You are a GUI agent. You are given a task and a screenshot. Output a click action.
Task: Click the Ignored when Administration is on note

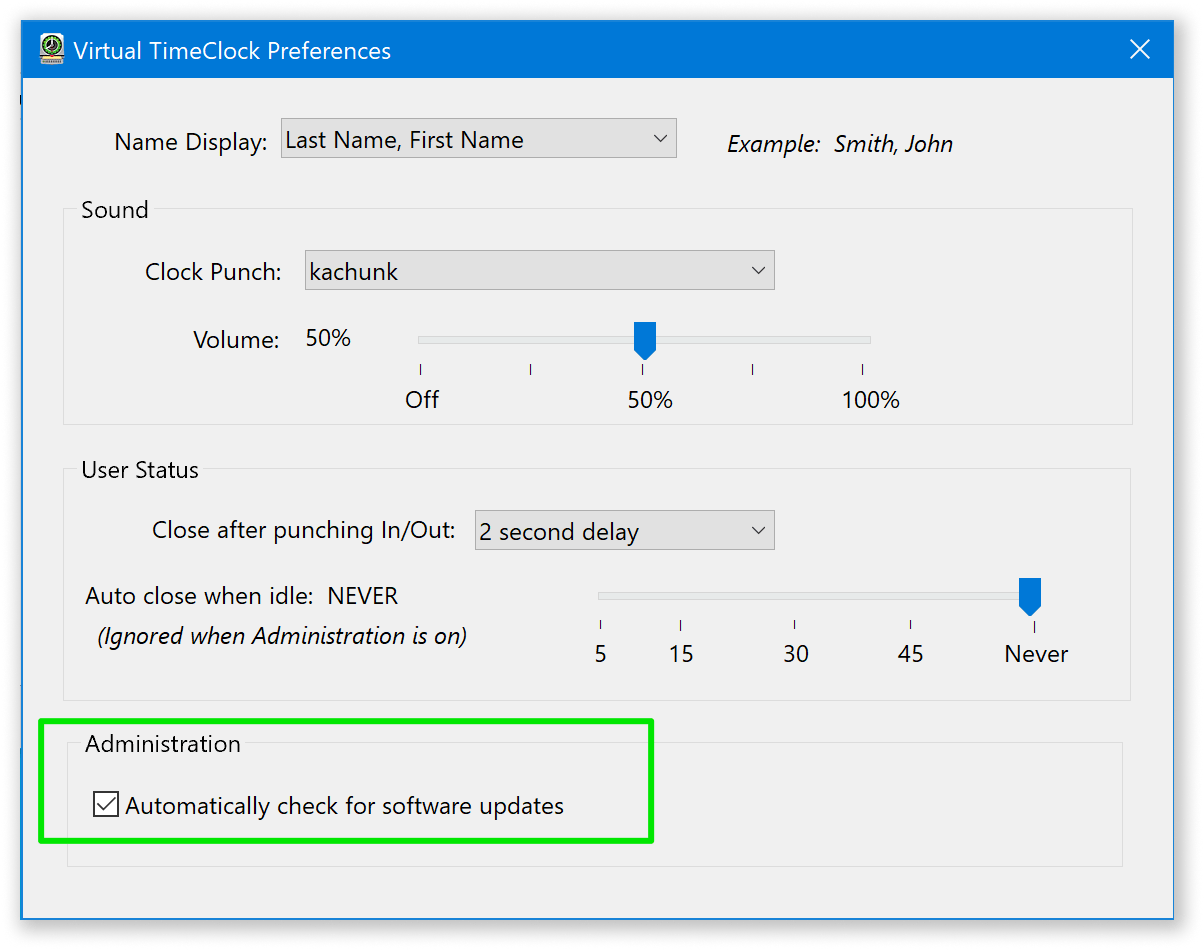[282, 636]
